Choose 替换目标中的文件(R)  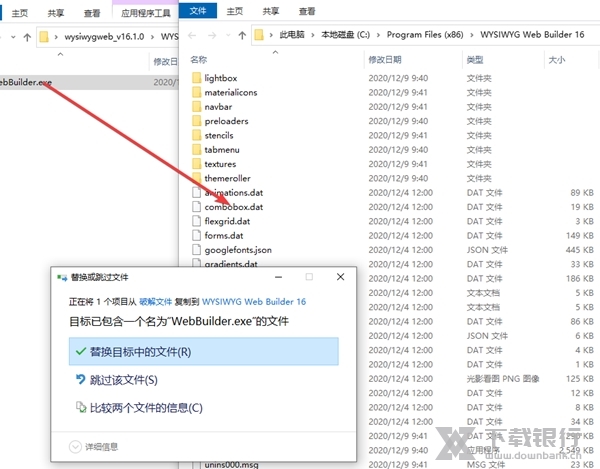click(x=204, y=352)
